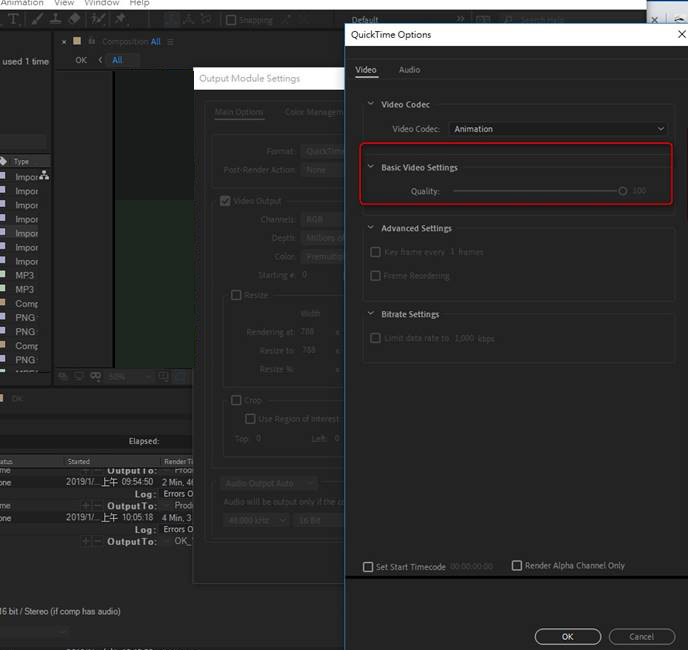Enable Crop checkbox in Output Module Settings
688x650 pixels.
(236, 400)
